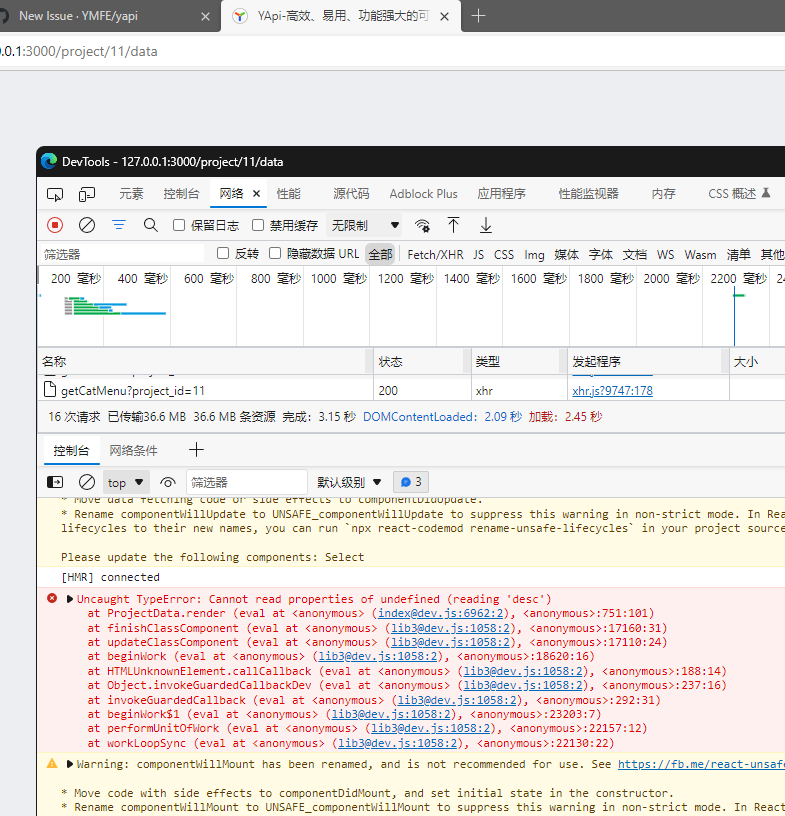Filter requests by 全部

click(380, 254)
